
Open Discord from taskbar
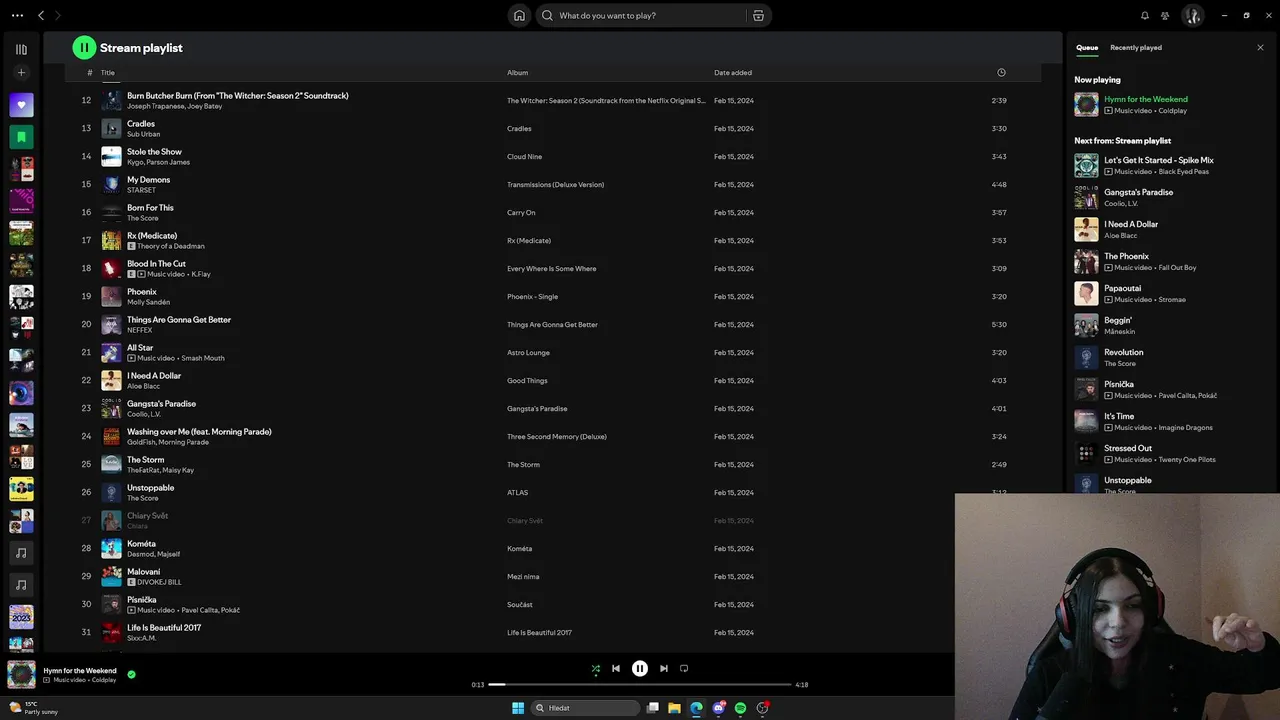(x=719, y=708)
